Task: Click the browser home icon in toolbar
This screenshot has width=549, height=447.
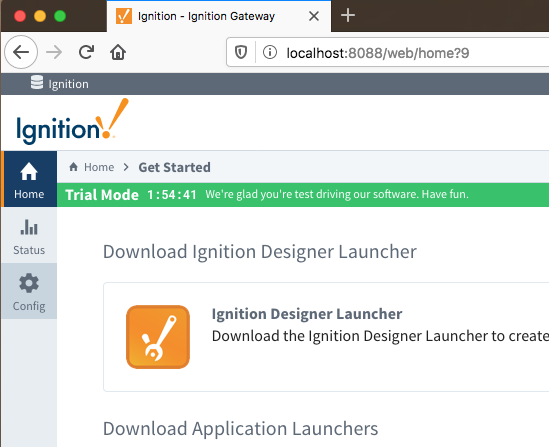Action: coord(118,52)
